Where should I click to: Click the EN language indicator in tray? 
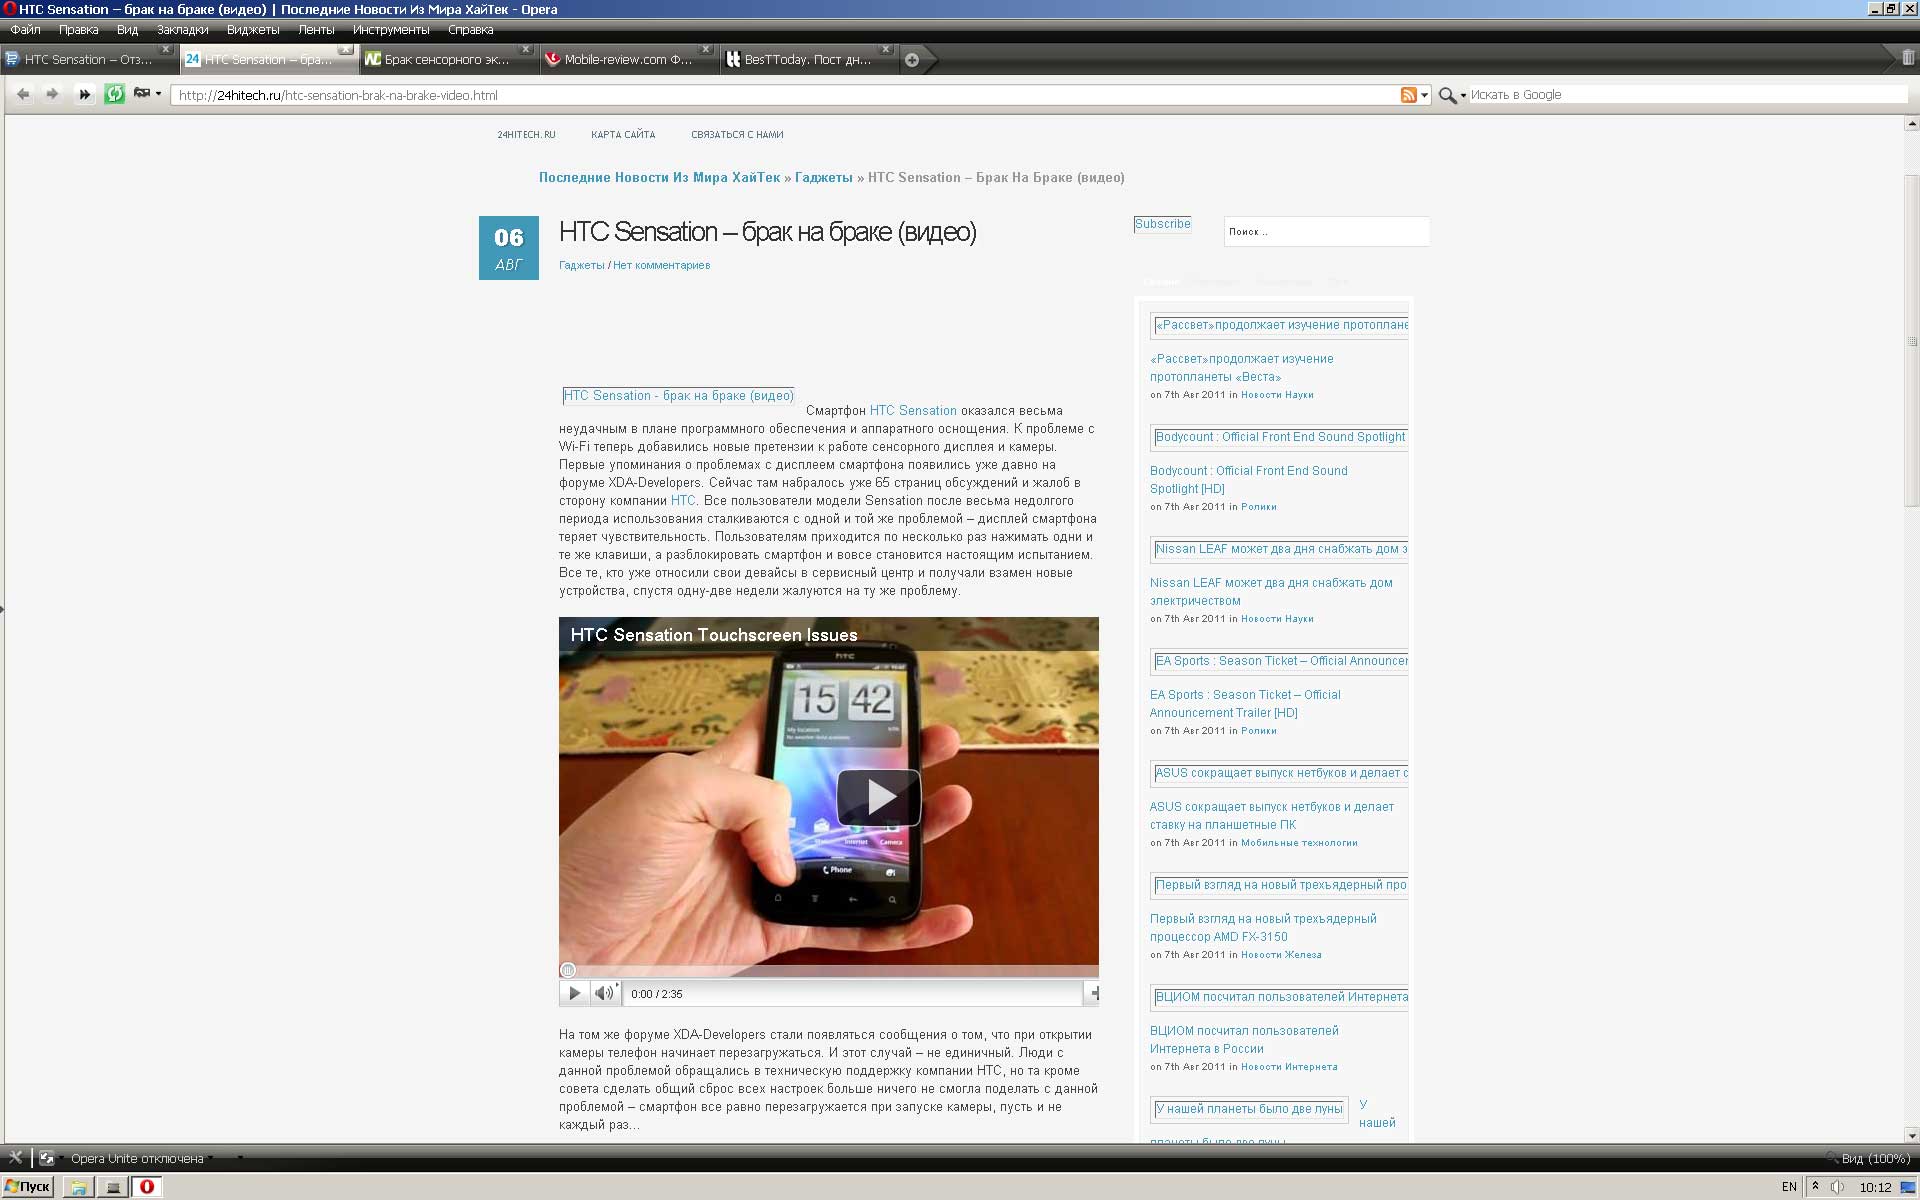click(x=1789, y=1187)
